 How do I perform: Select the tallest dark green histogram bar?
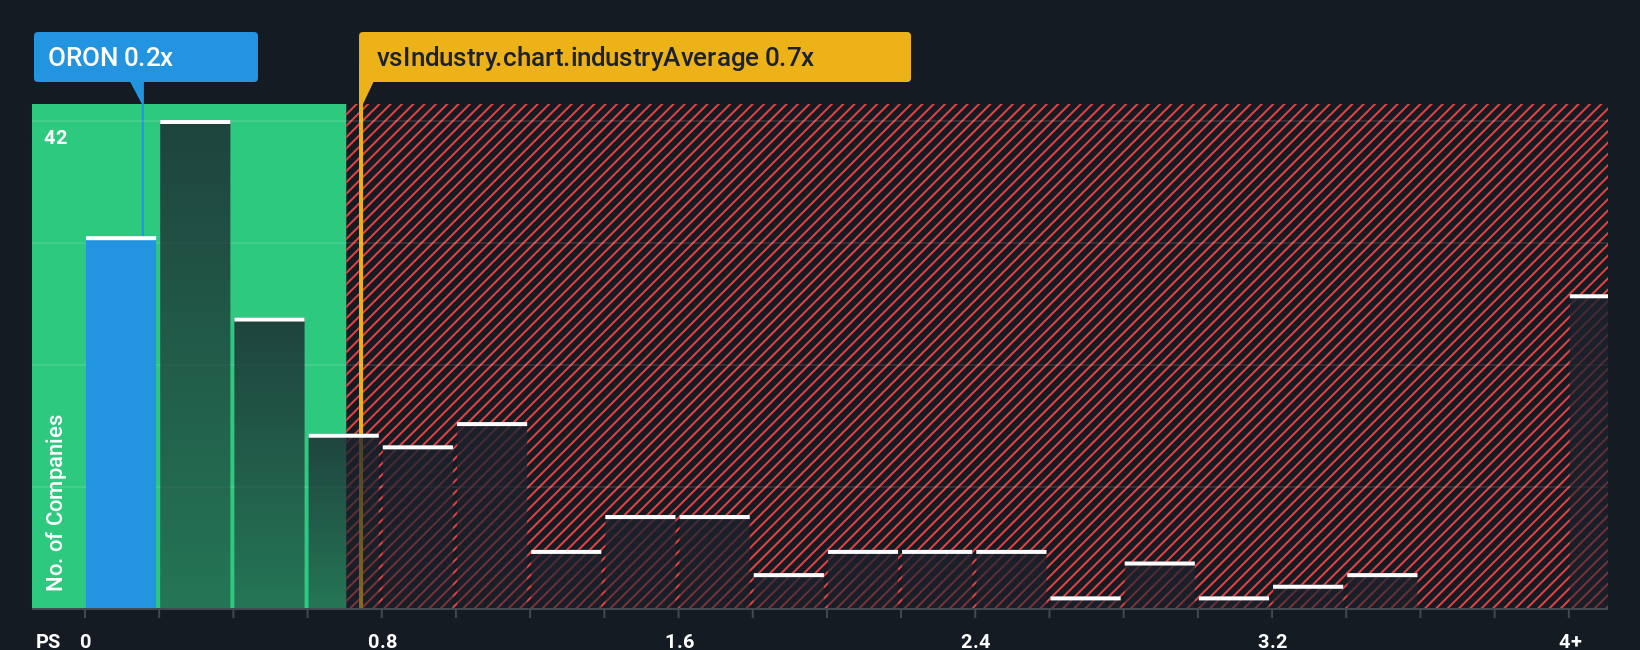point(195,365)
